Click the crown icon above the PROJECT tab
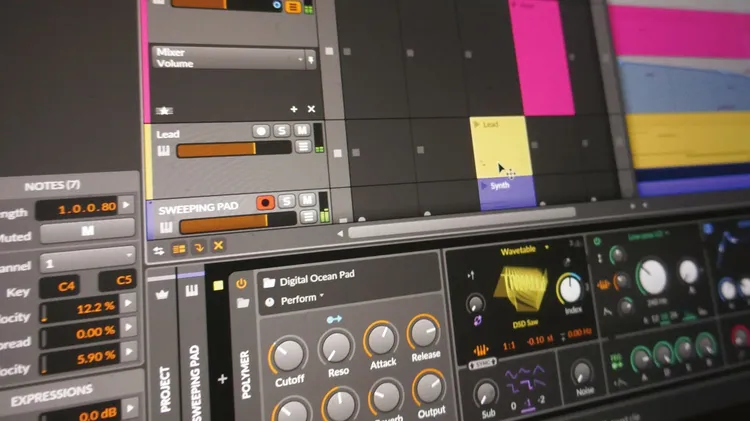 (x=162, y=294)
